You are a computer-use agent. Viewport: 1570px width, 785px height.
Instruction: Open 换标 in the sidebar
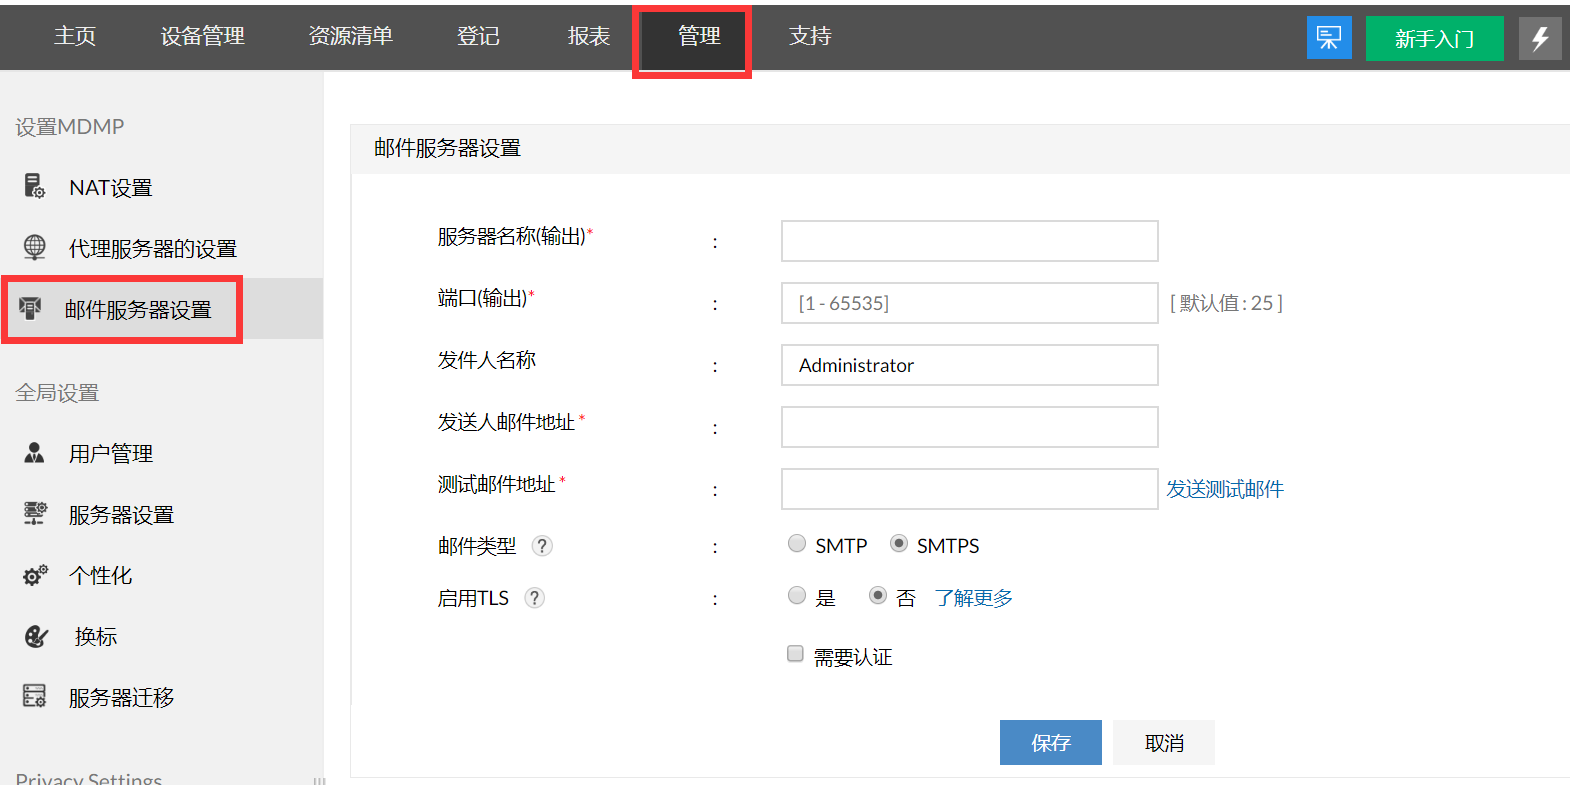96,636
